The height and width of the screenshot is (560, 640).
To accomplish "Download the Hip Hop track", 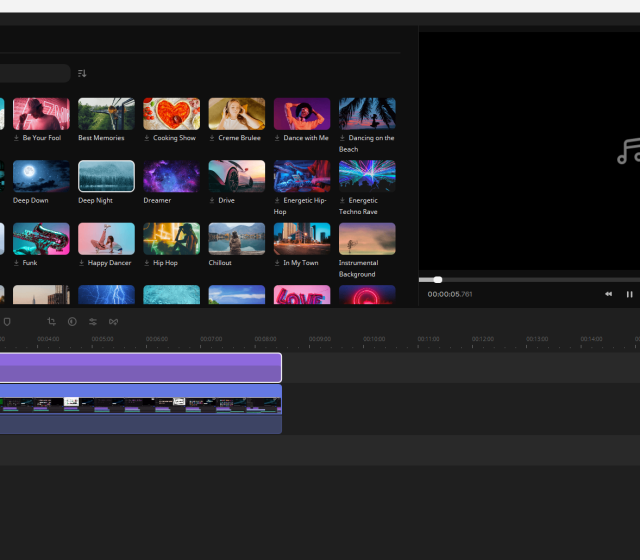I will 148,262.
